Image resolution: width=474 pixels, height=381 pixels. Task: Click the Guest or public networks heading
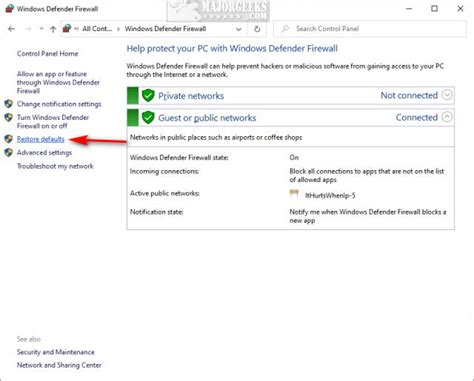click(207, 118)
